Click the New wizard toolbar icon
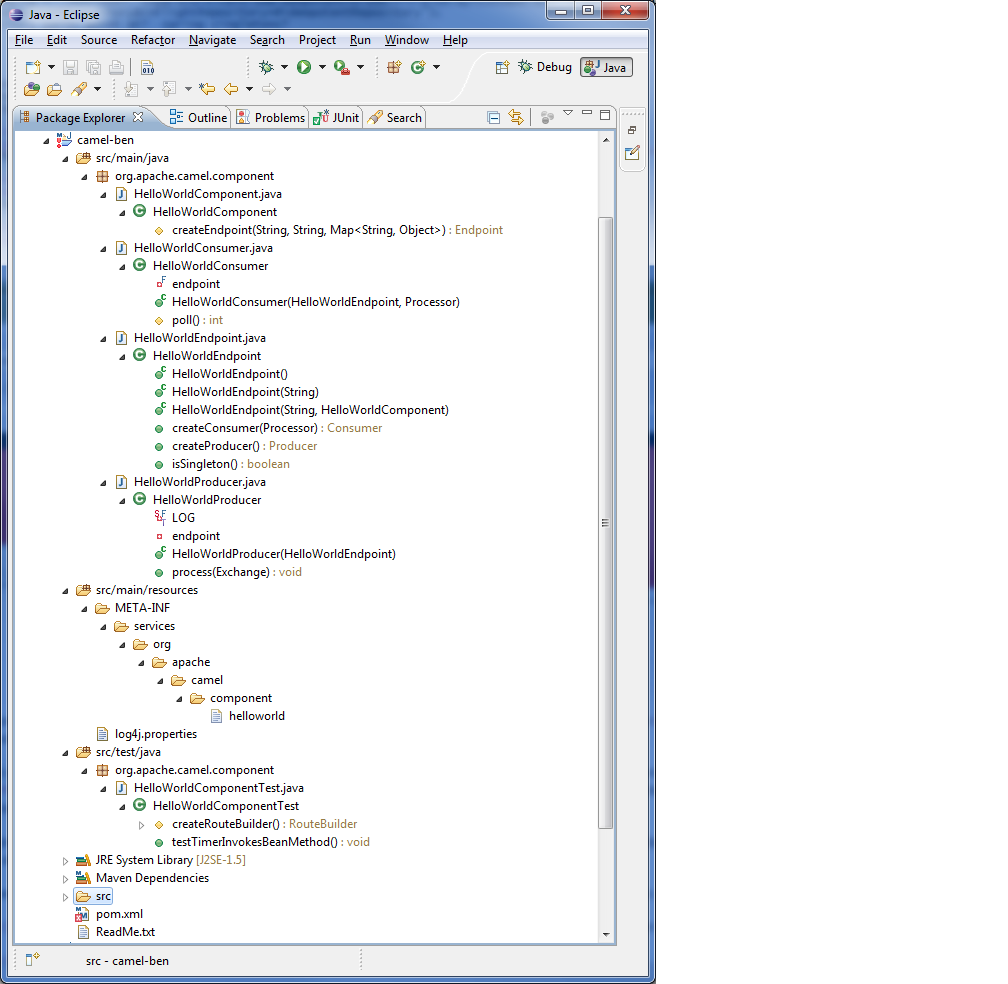This screenshot has width=1008, height=984. (33, 67)
